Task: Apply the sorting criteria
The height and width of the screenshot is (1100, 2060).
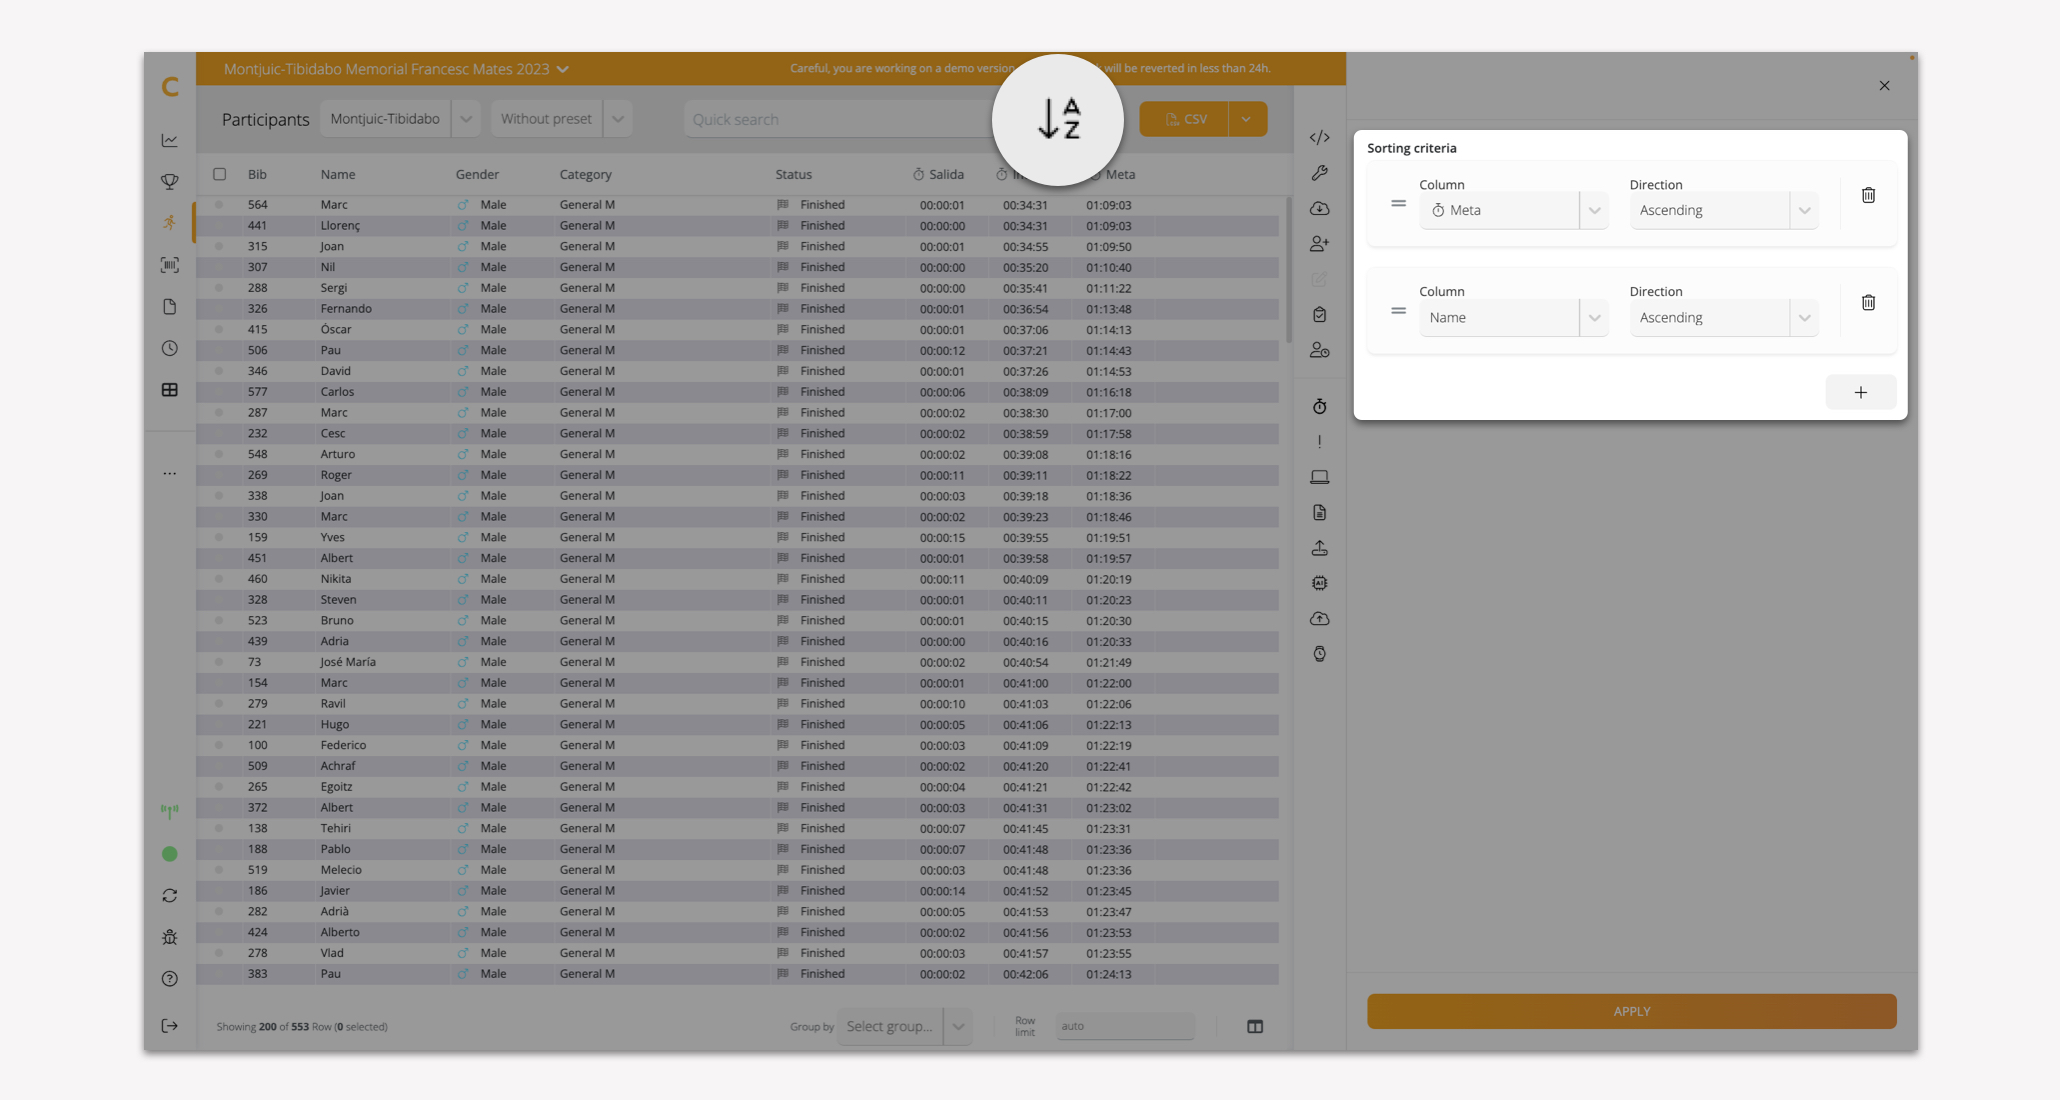Action: [1631, 1011]
